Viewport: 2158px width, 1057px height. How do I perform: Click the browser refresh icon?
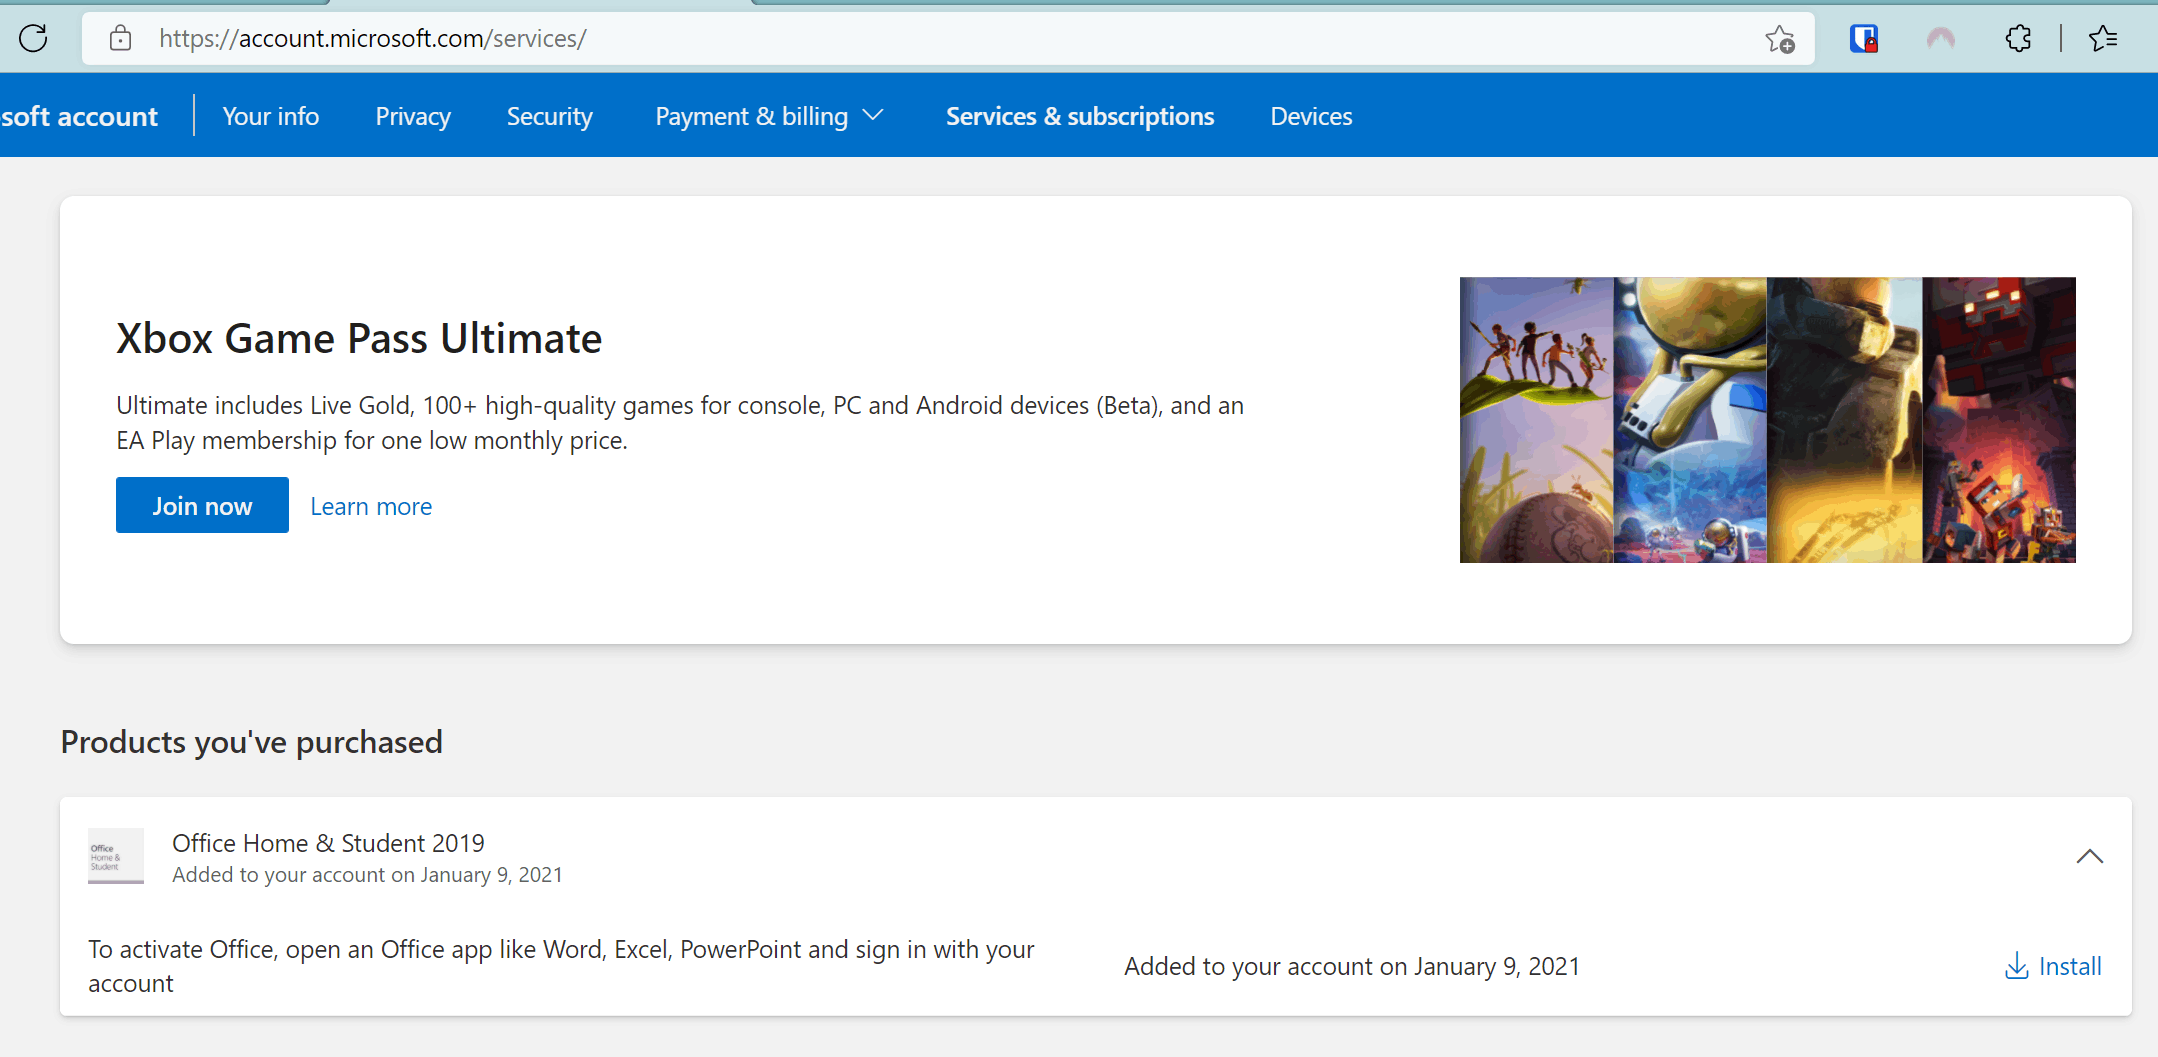coord(33,38)
